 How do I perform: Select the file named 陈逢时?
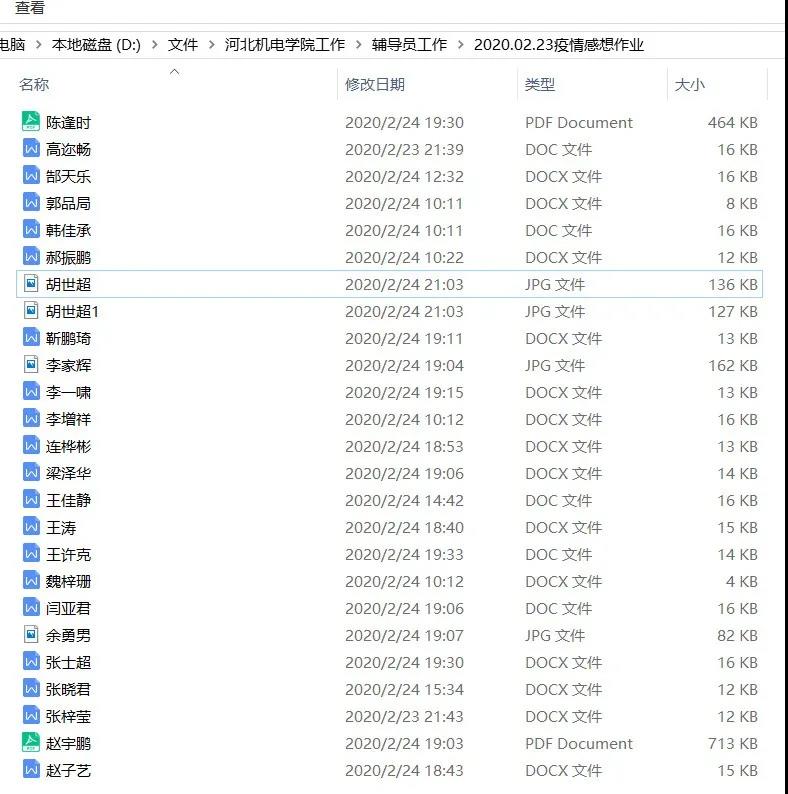point(68,123)
